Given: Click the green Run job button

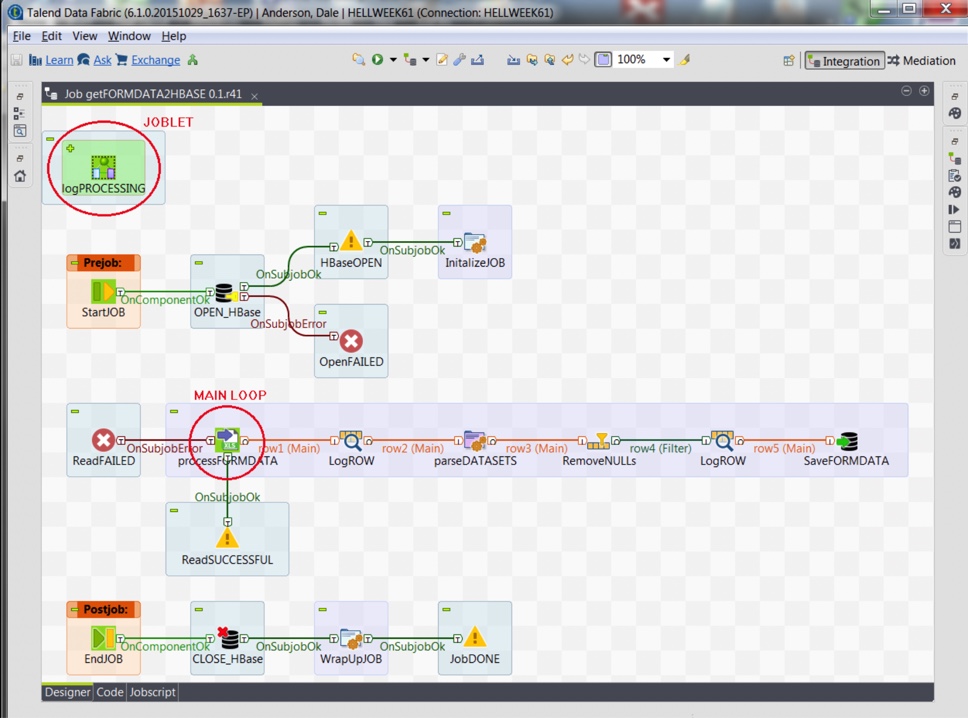Looking at the screenshot, I should coord(377,59).
